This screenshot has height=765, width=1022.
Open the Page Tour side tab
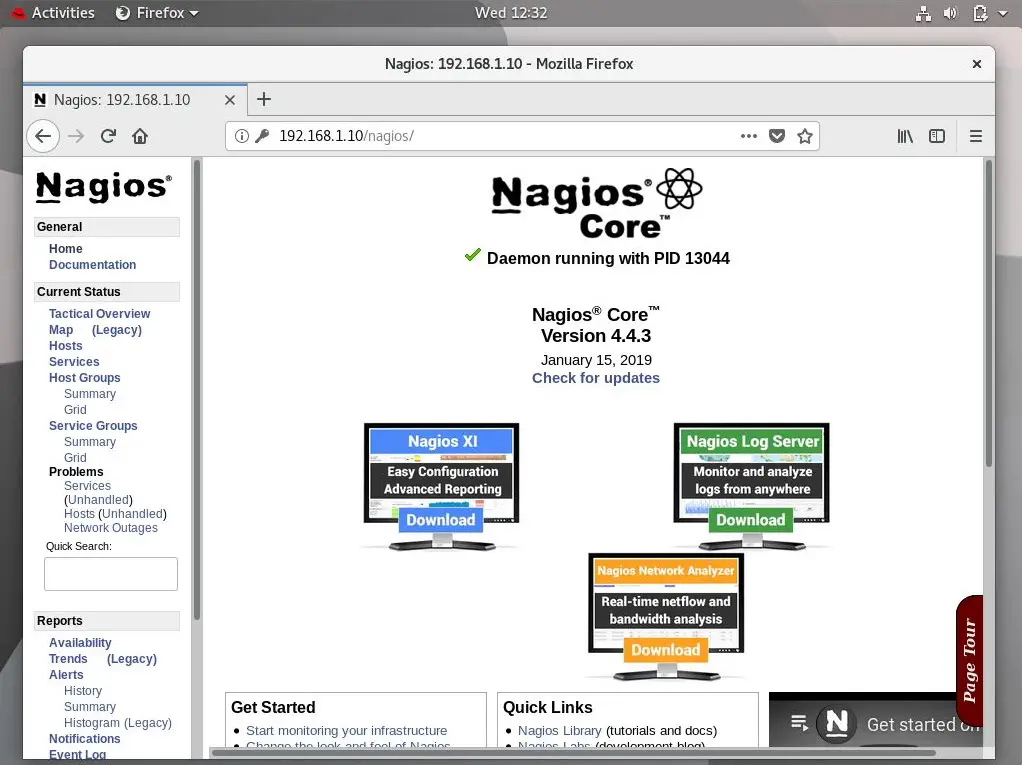pos(969,660)
